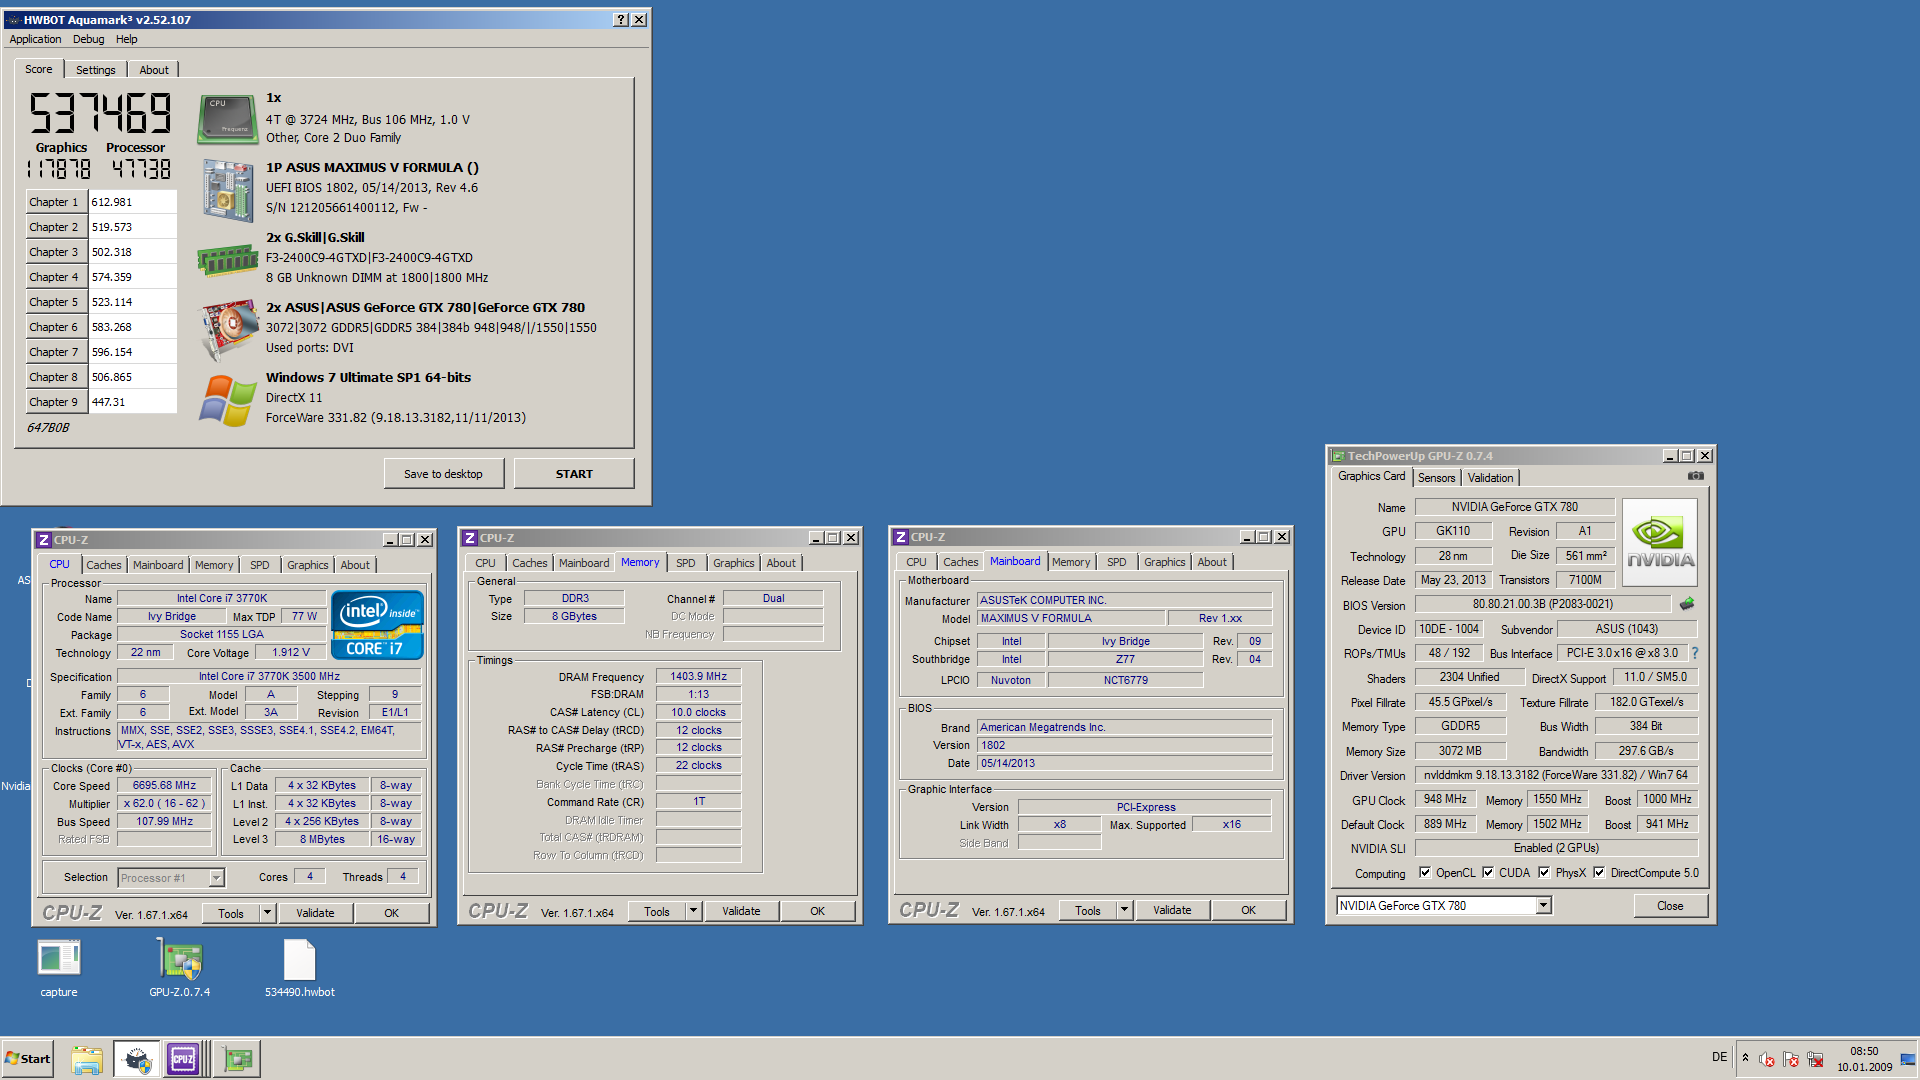
Task: Click the CPU chip icon in Aquamark
Action: point(228,118)
